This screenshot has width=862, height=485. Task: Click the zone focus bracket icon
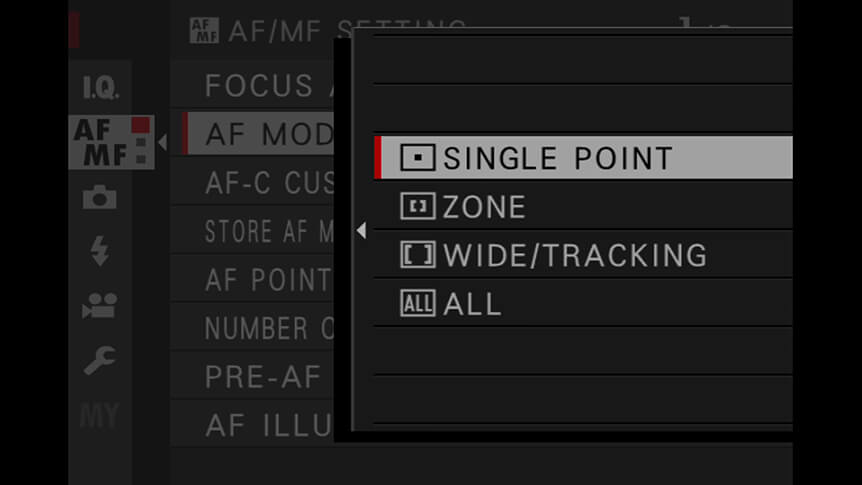click(x=418, y=206)
